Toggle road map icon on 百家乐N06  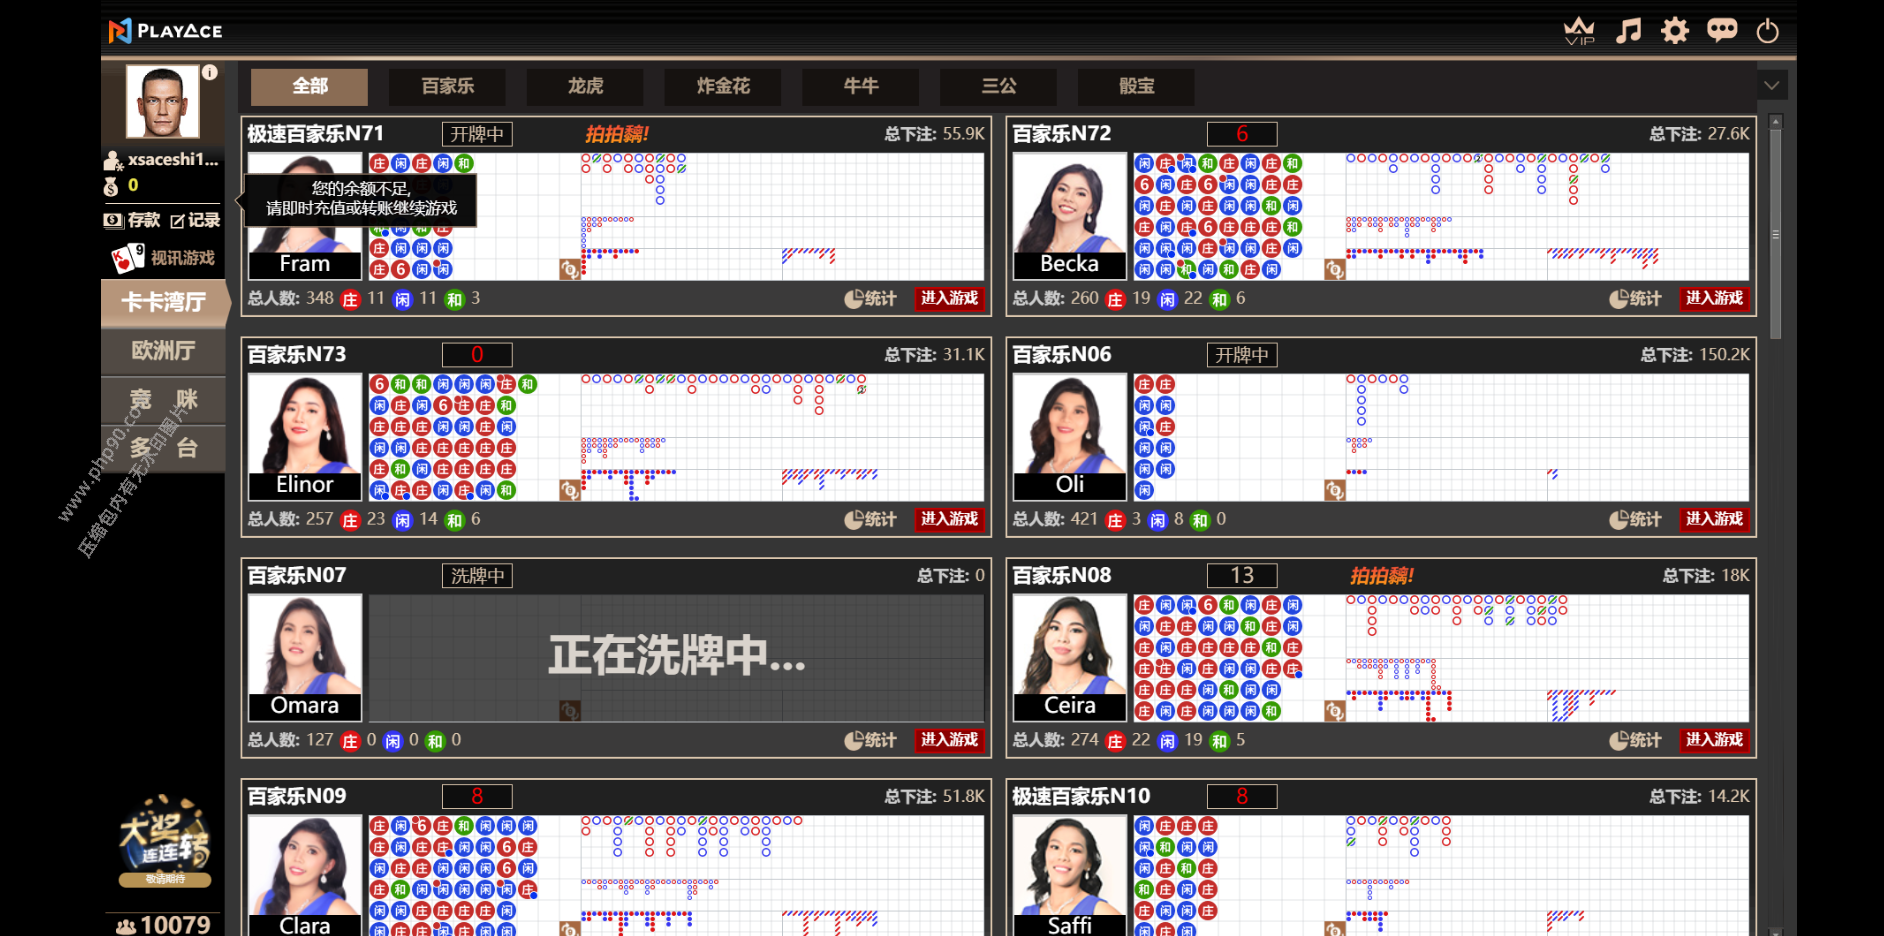tap(1334, 490)
